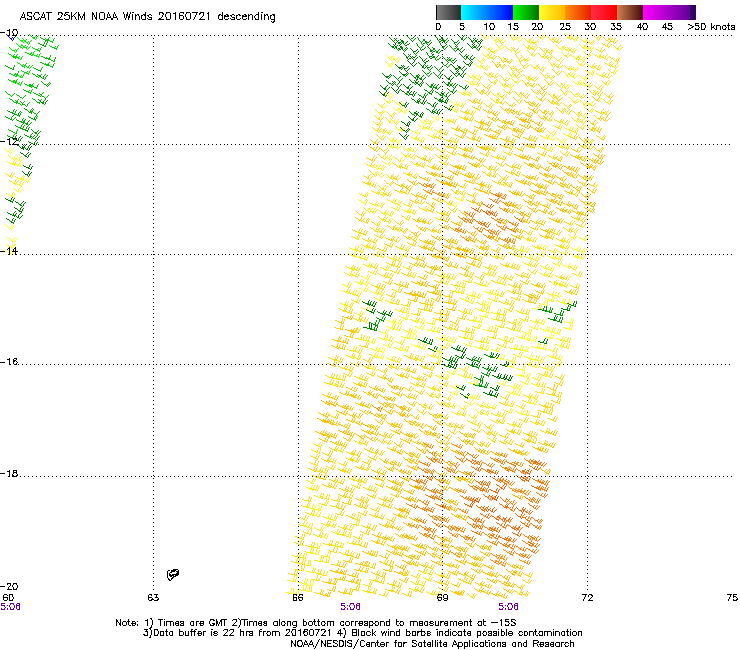Click the 5:08 time label between longitudes 69 and 72
Viewport: 740px width, 650px height.
[508, 607]
